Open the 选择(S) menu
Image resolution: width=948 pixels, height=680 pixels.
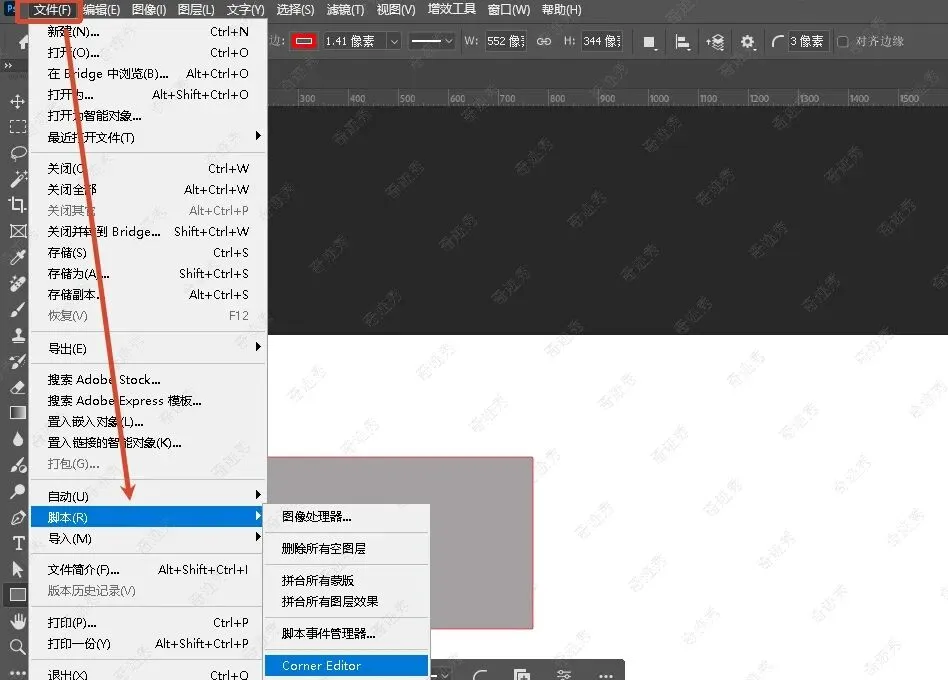295,10
